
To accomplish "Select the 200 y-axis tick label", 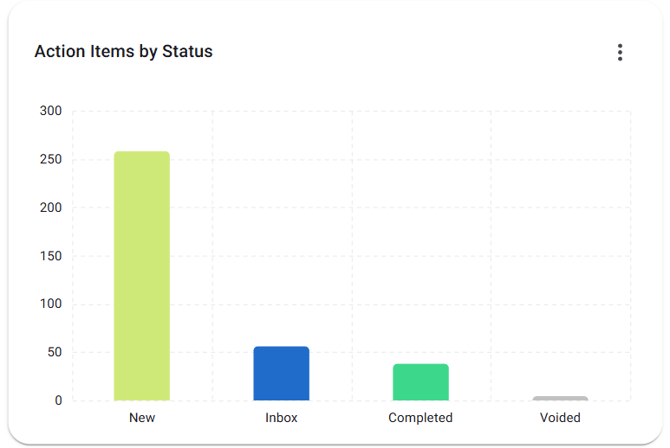I will click(51, 208).
